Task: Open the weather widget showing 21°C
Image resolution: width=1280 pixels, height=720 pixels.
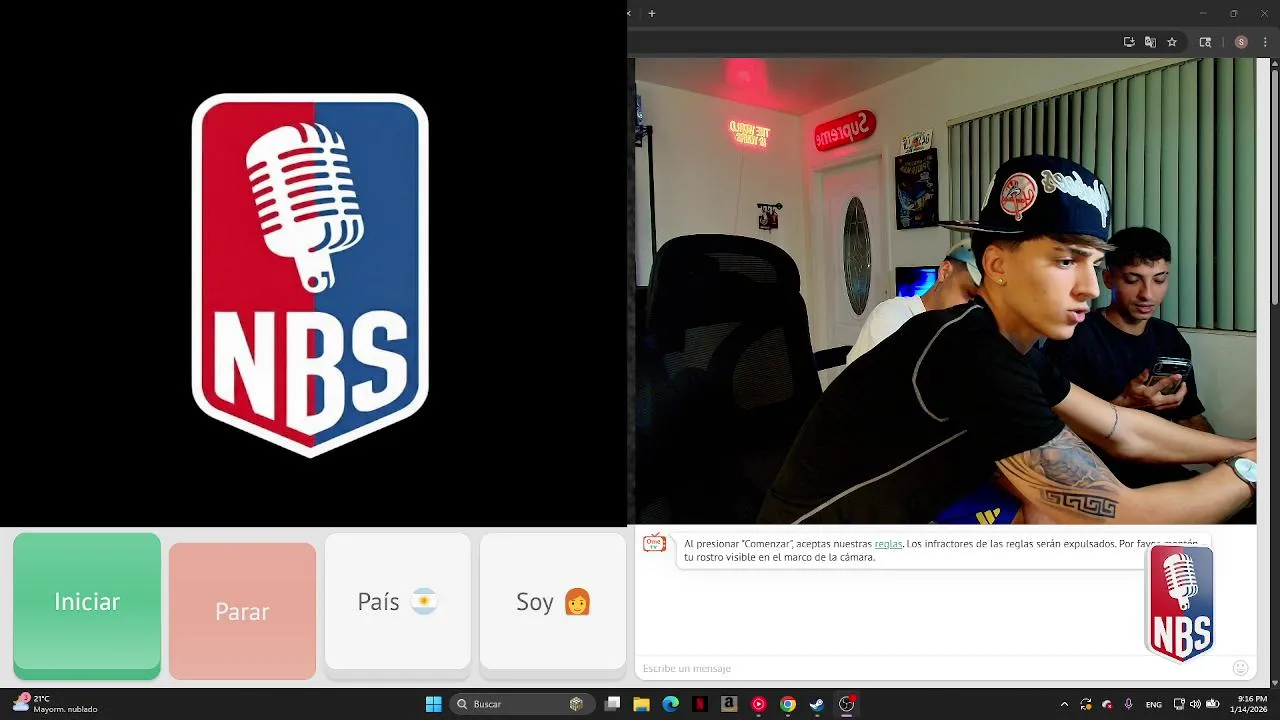Action: tap(56, 704)
